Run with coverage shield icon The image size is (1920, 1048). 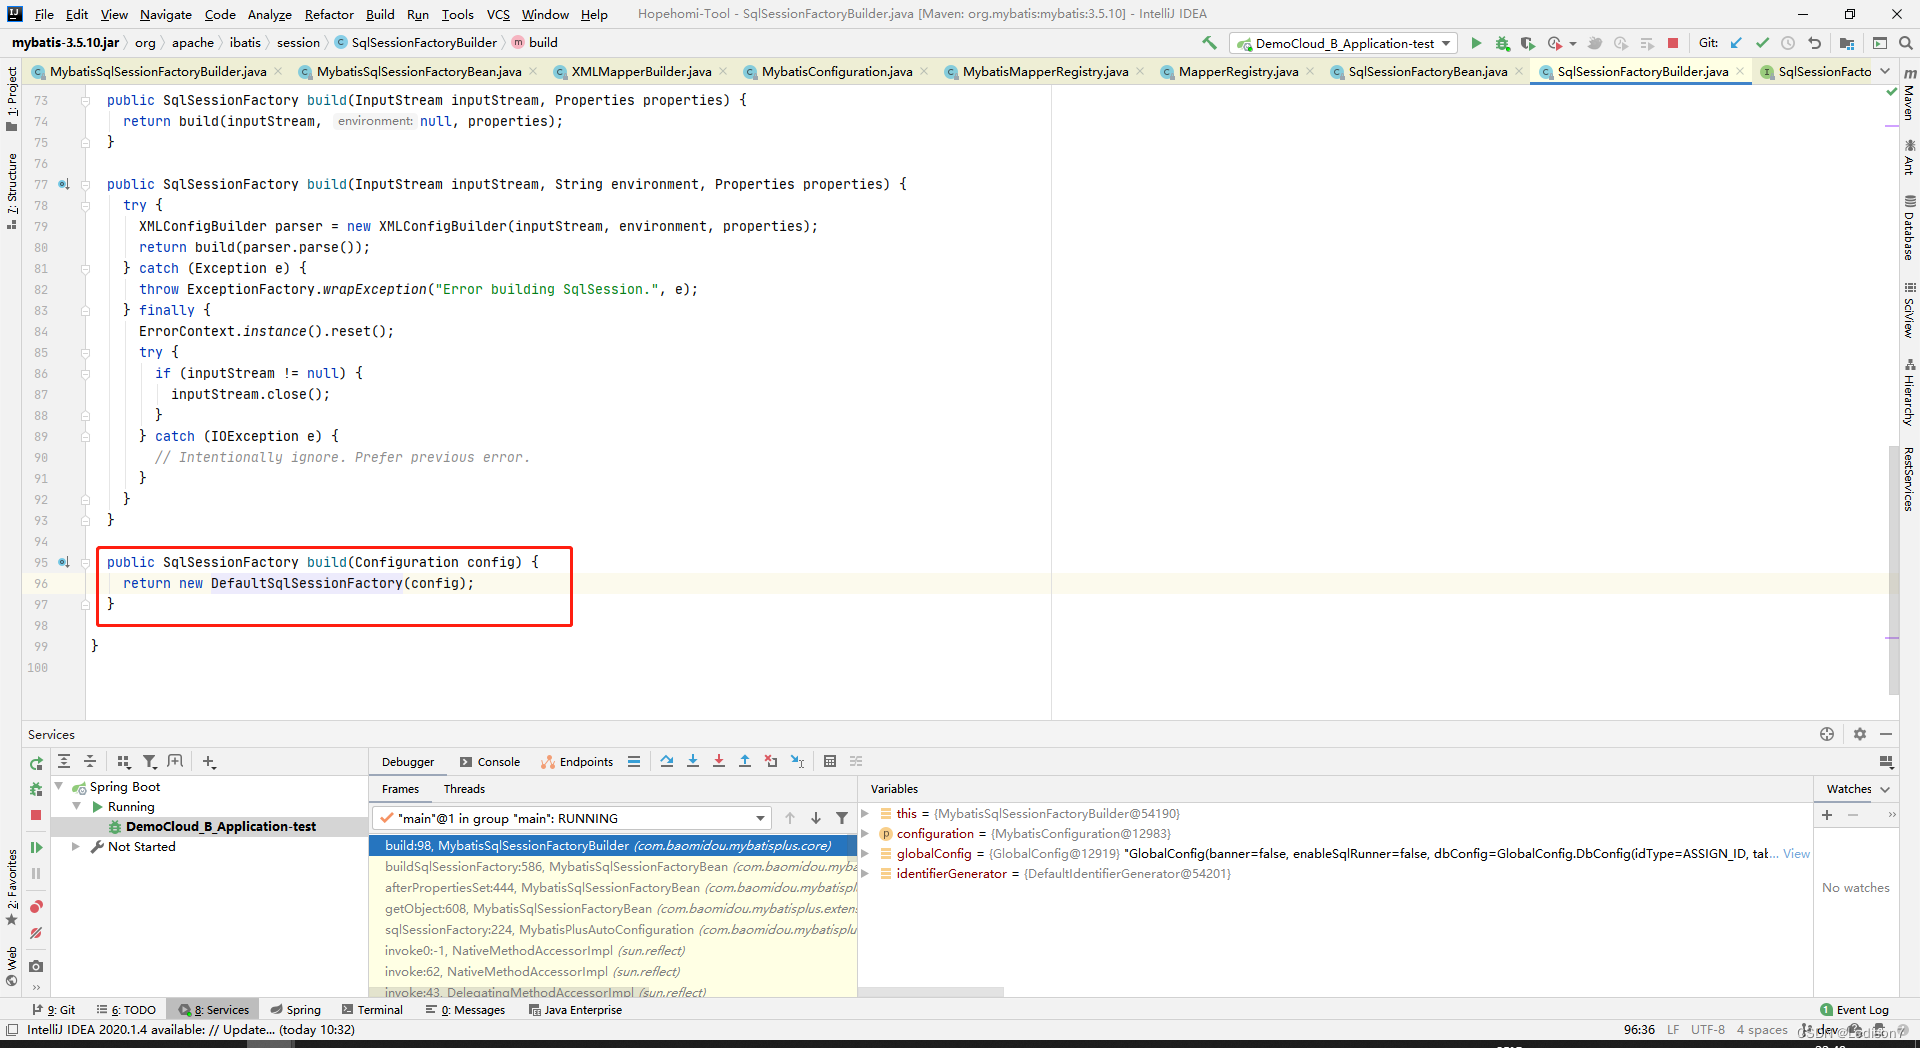[1528, 43]
